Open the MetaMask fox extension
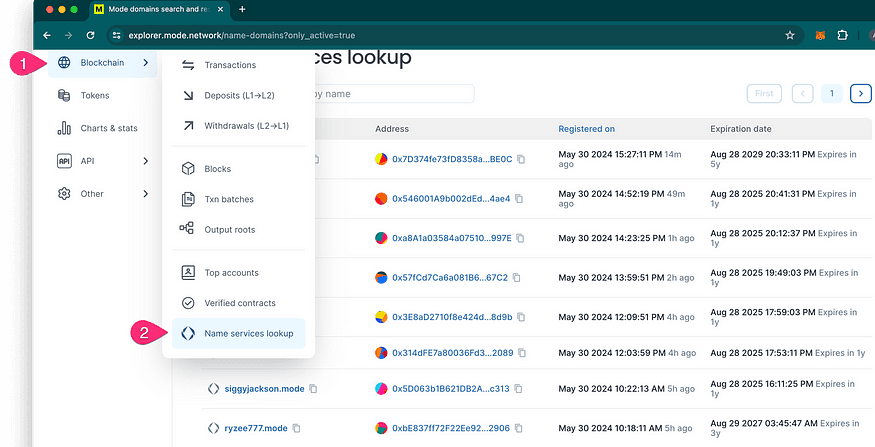Screen dimensions: 875x447 coord(820,35)
